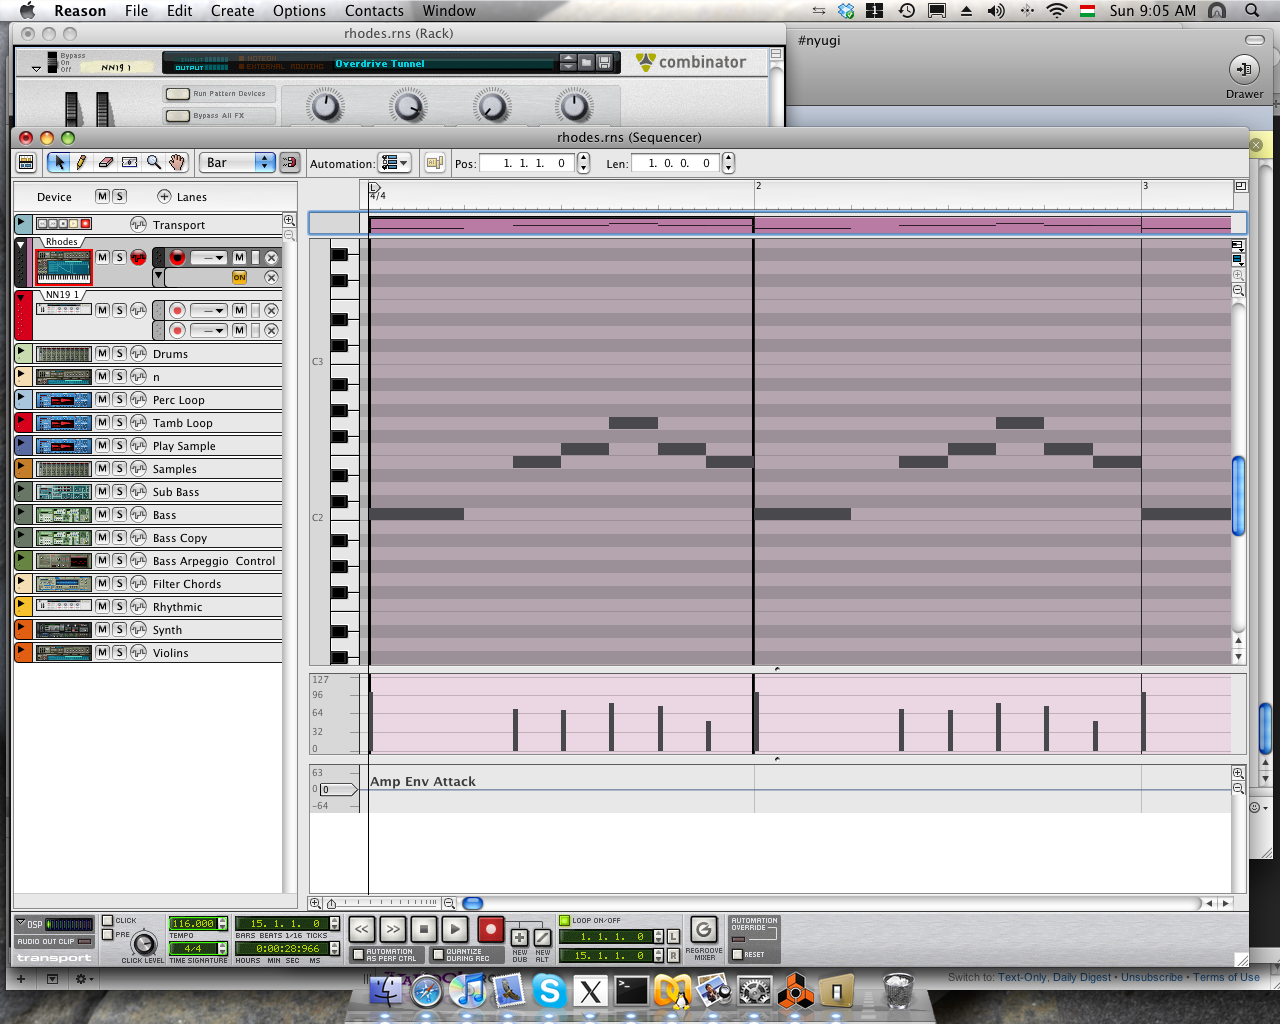Screen dimensions: 1280x1024
Task: Toggle Automation As Perf Ctrl checkbox
Action: pos(358,955)
